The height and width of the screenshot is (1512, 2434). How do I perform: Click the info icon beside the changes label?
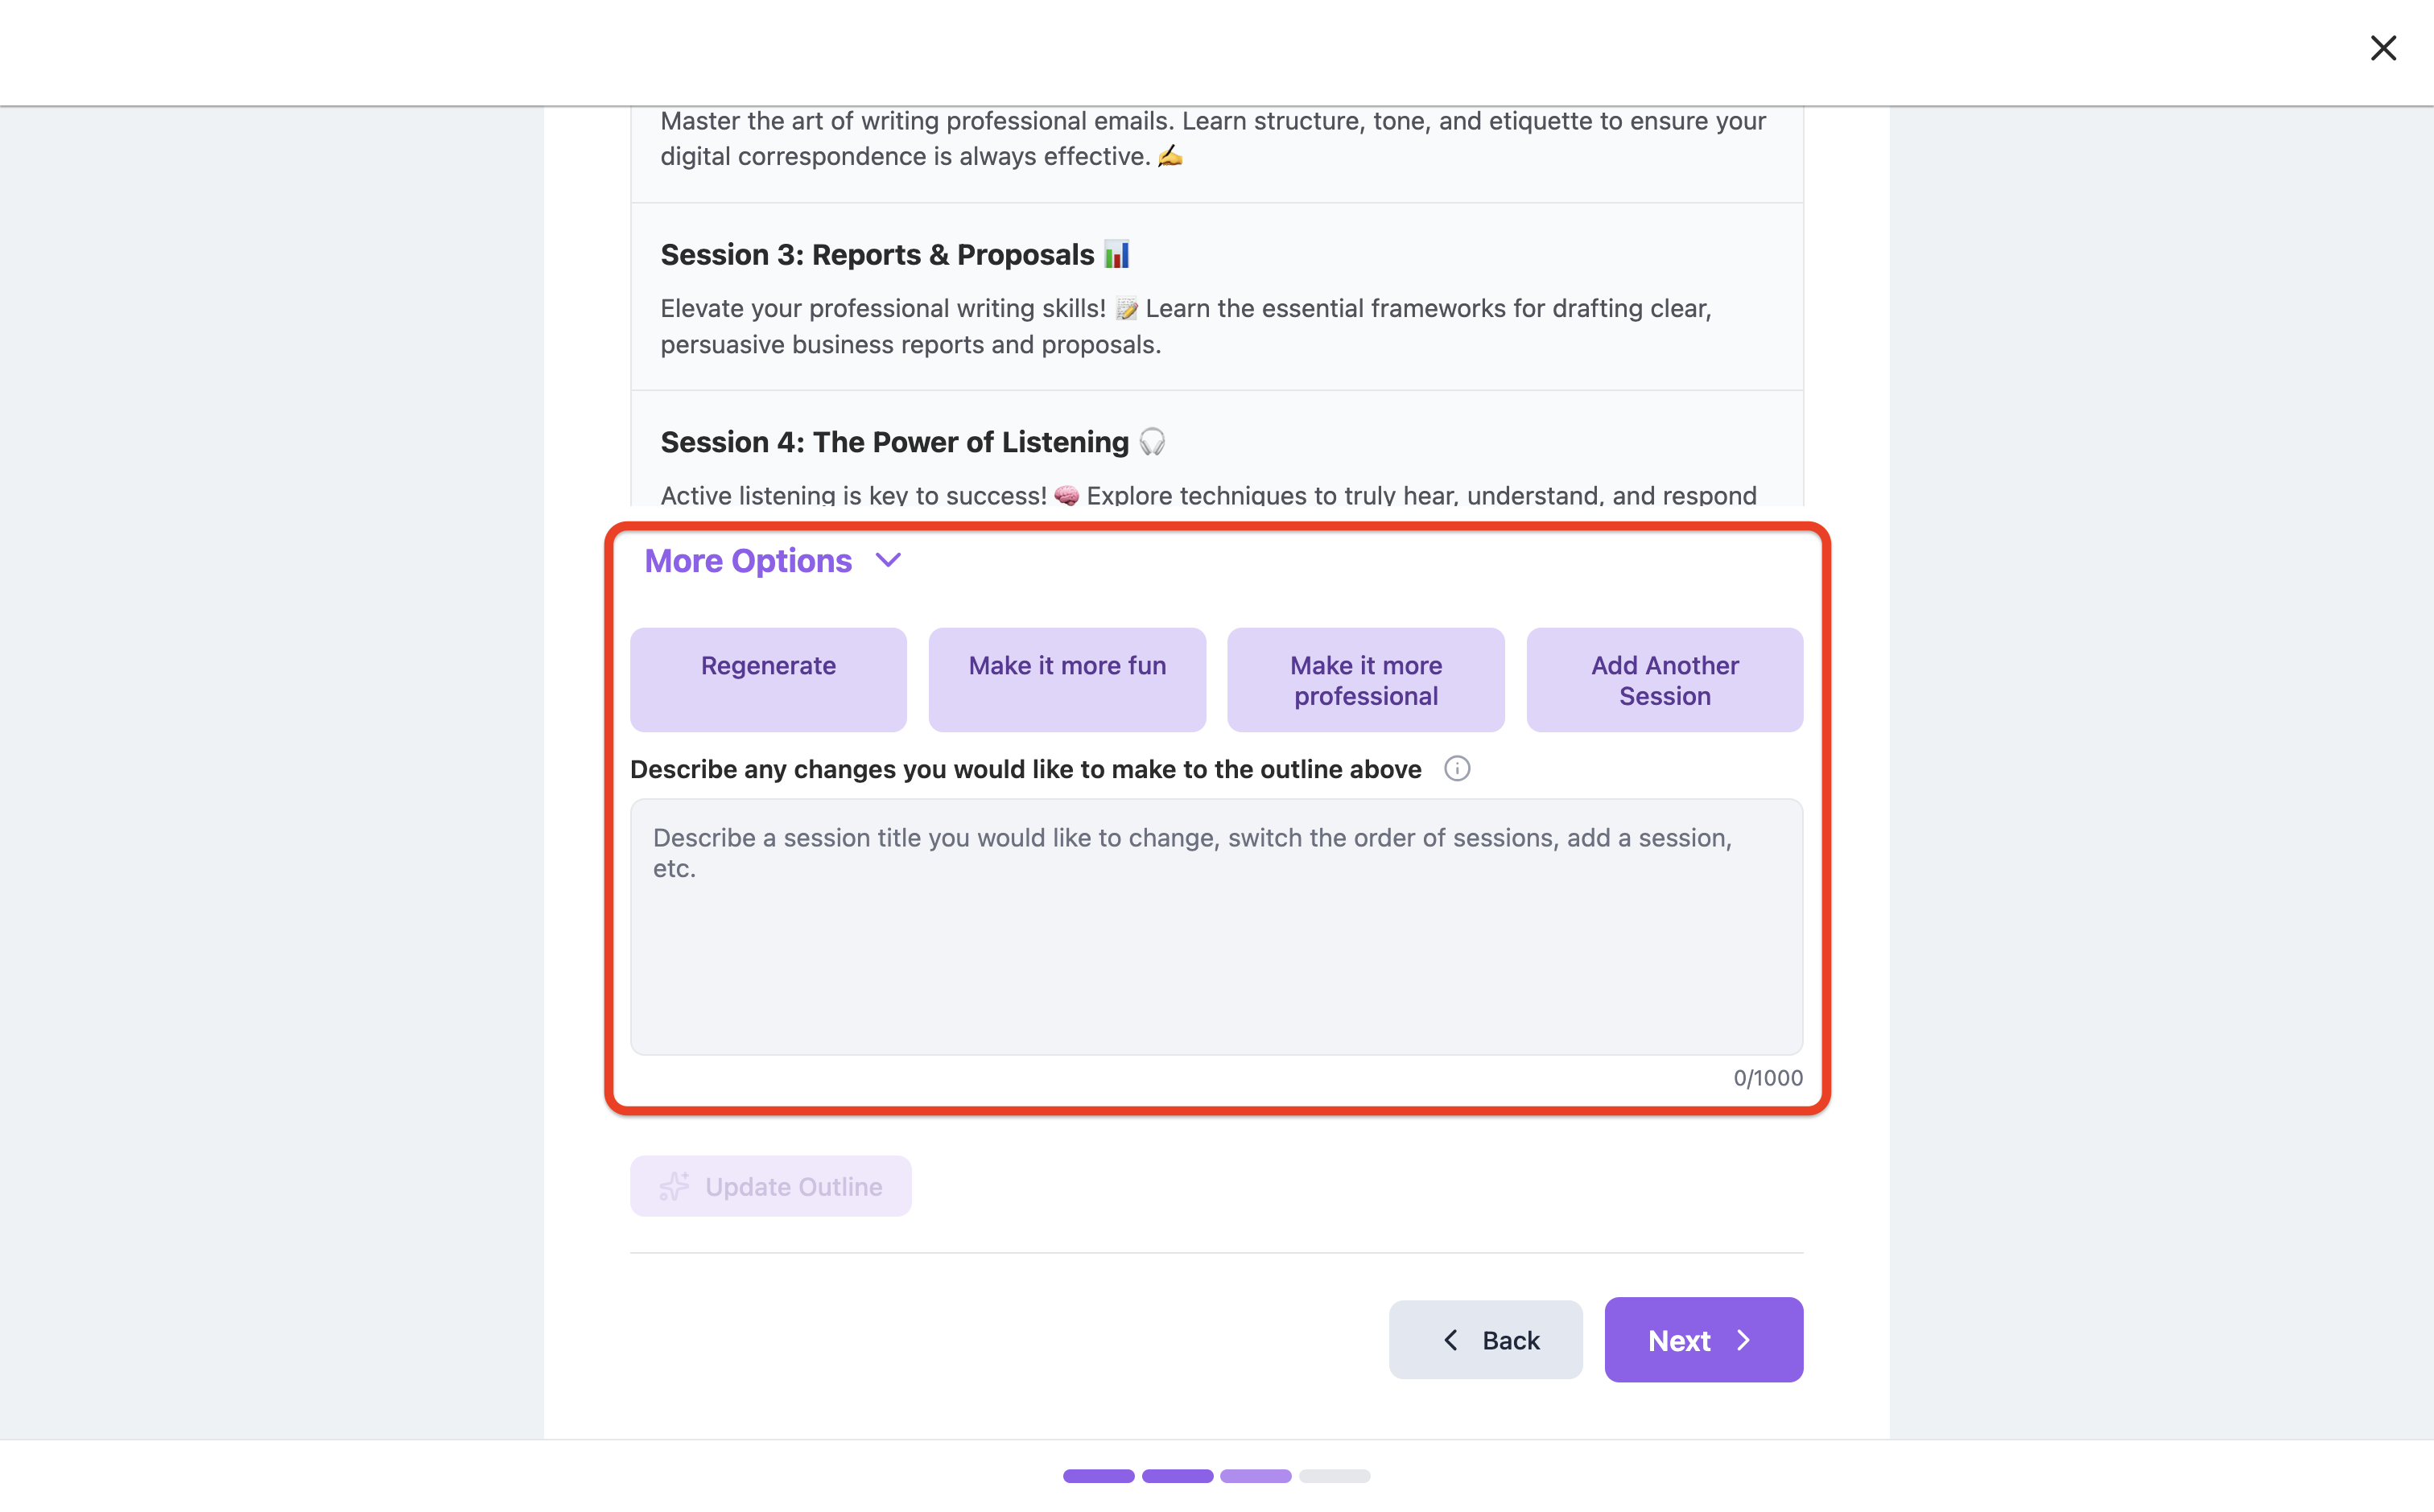point(1457,768)
